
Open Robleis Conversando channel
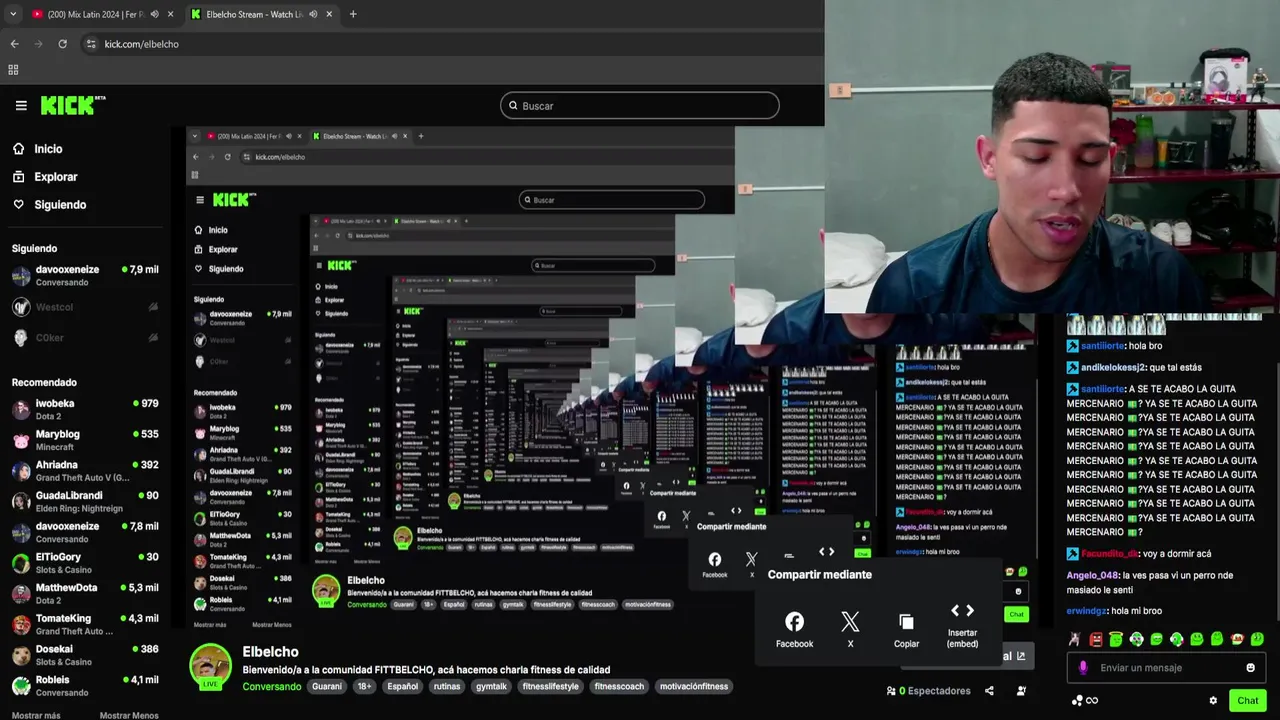click(x=85, y=686)
